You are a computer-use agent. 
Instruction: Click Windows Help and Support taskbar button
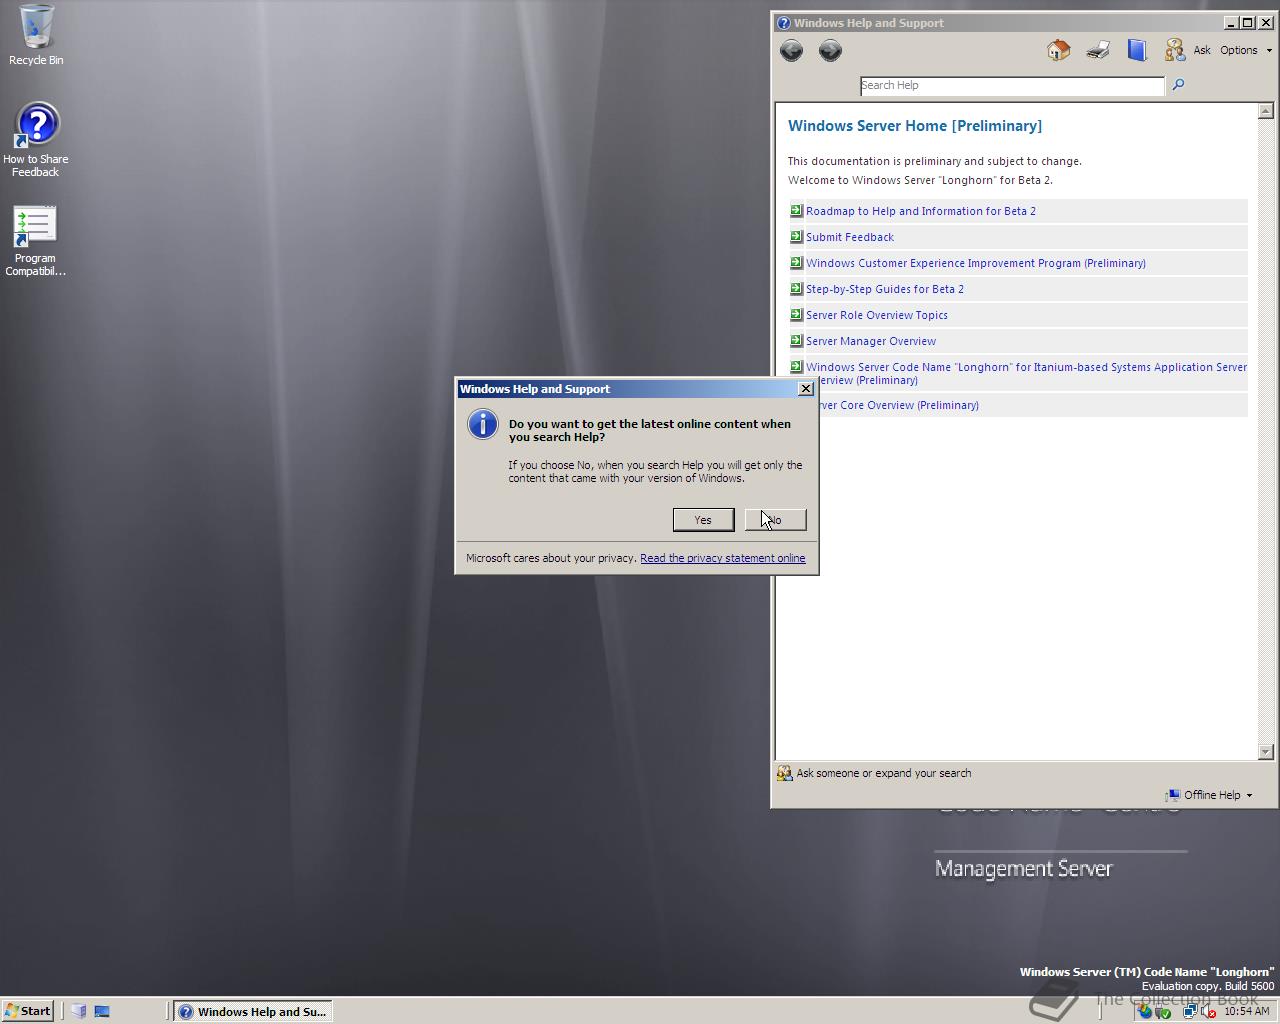[253, 1011]
